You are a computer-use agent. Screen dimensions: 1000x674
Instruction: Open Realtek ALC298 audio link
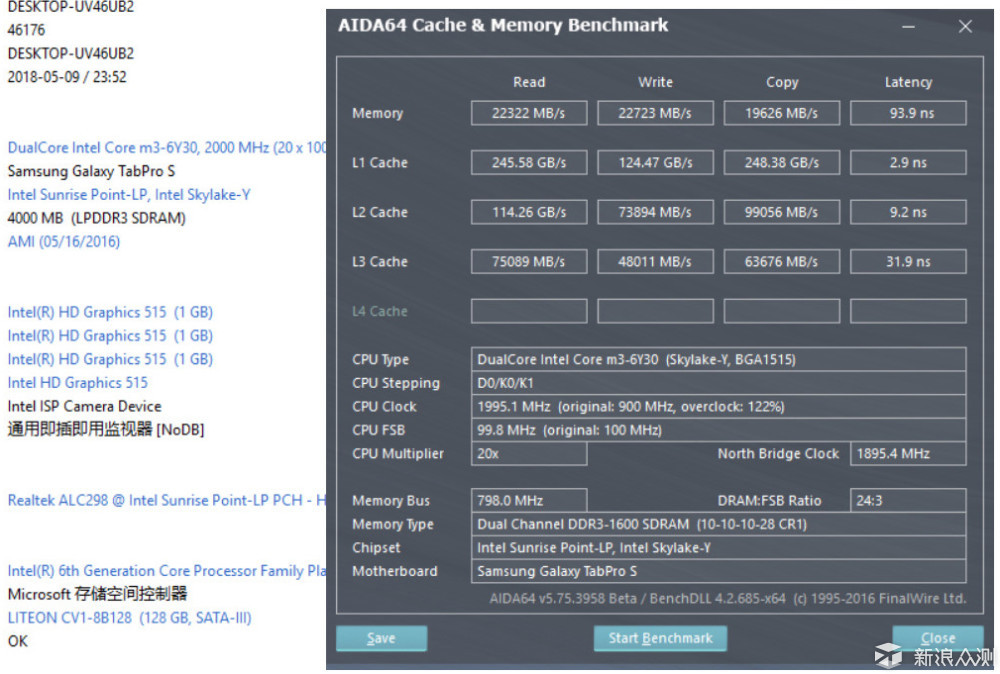(x=166, y=501)
